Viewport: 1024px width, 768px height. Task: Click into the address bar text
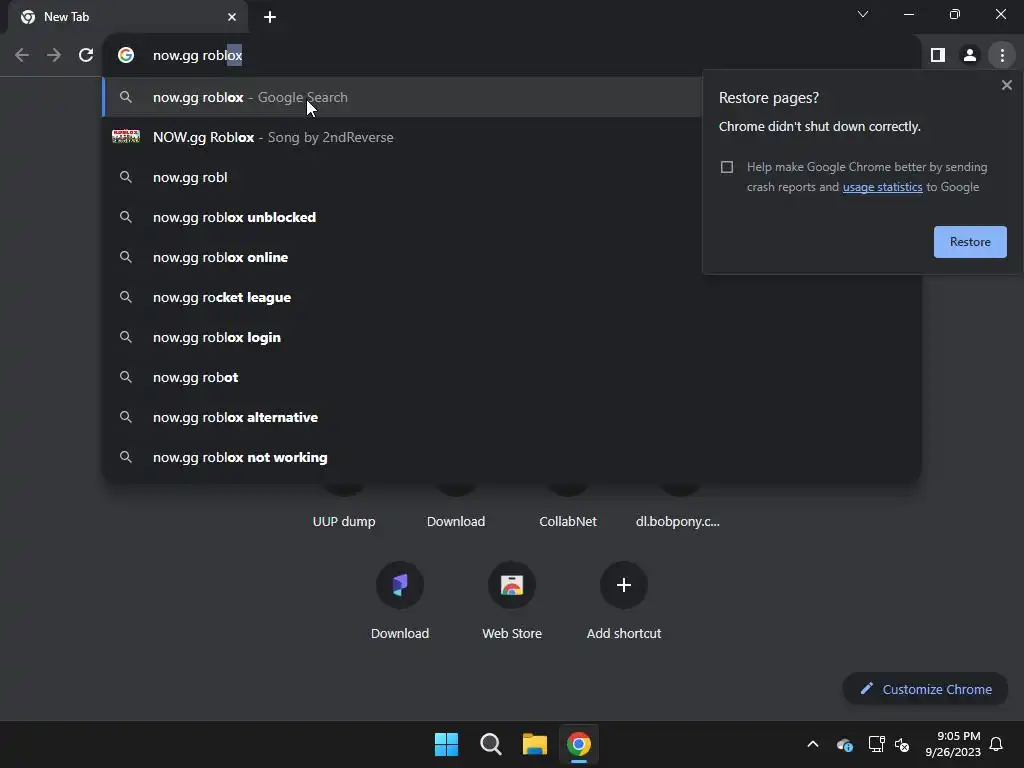click(x=197, y=56)
